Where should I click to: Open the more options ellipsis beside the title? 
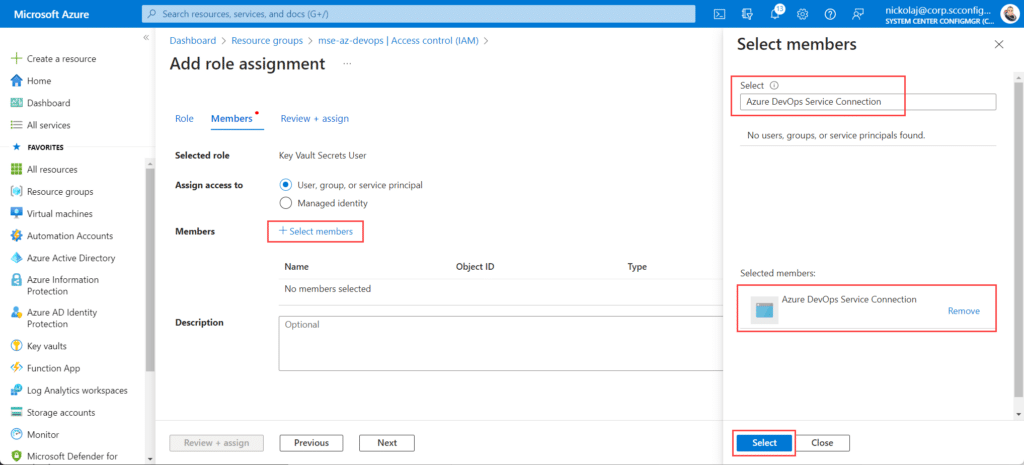click(347, 64)
